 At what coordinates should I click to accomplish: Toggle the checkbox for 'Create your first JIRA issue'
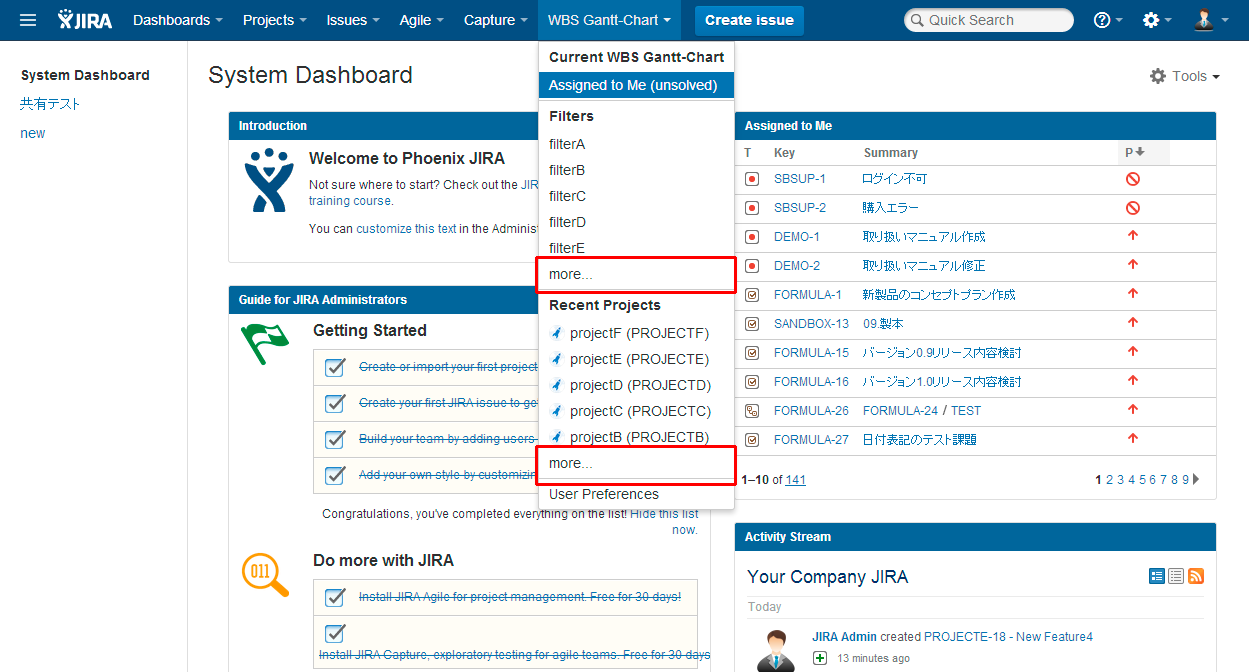point(335,403)
